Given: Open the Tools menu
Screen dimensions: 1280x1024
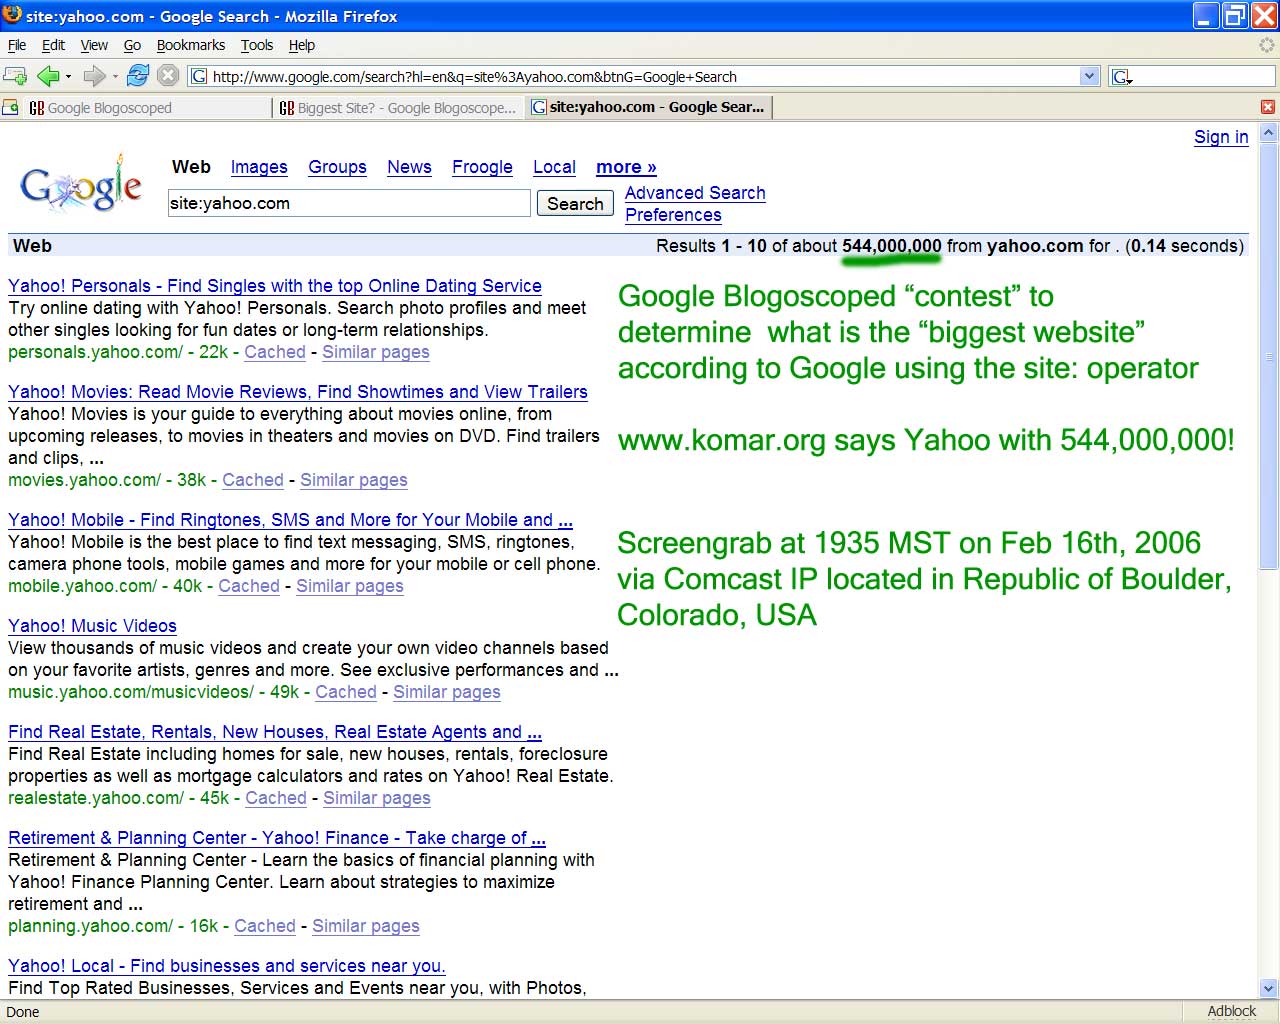Looking at the screenshot, I should [x=257, y=45].
